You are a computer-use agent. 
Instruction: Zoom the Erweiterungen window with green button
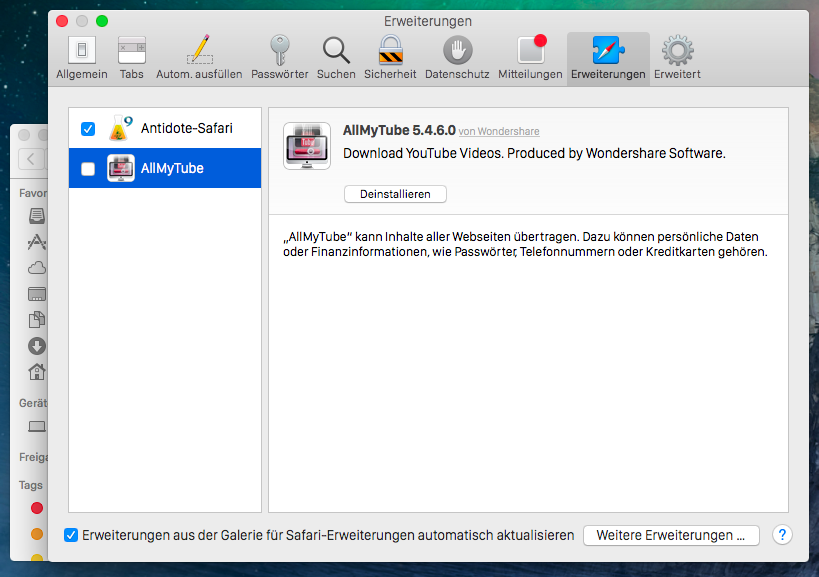pyautogui.click(x=102, y=21)
